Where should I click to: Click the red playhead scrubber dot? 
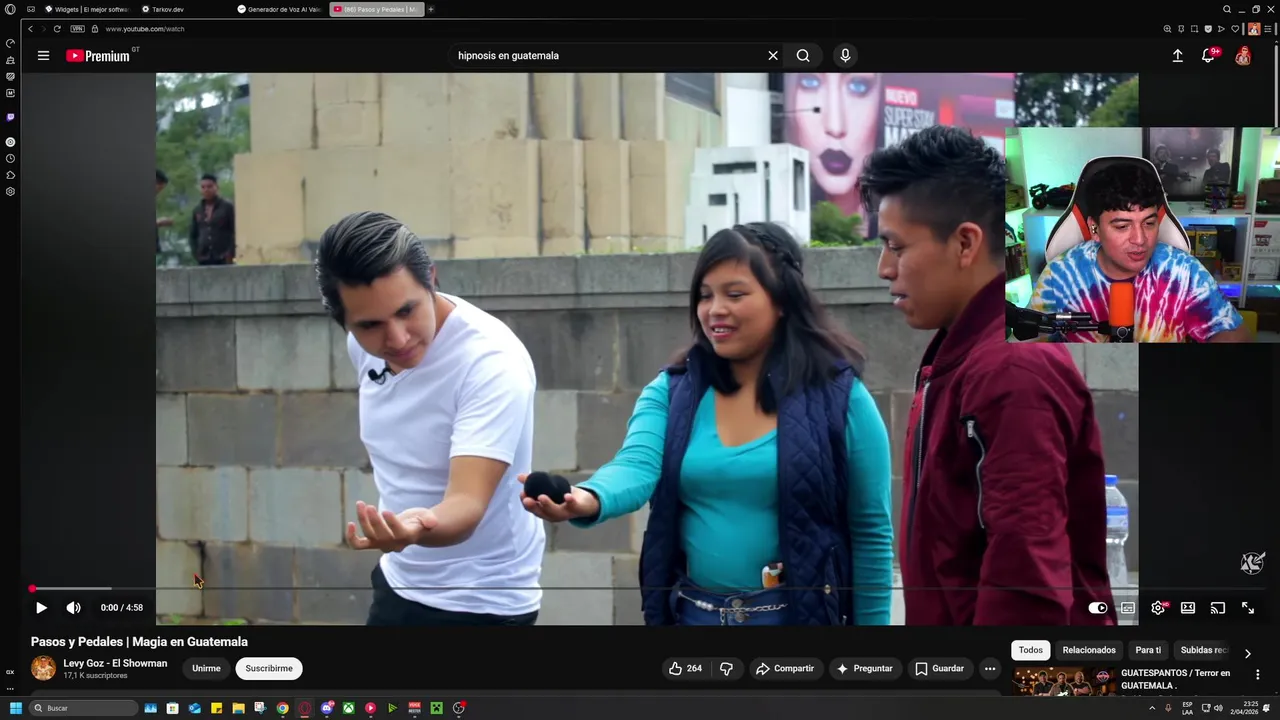click(32, 589)
